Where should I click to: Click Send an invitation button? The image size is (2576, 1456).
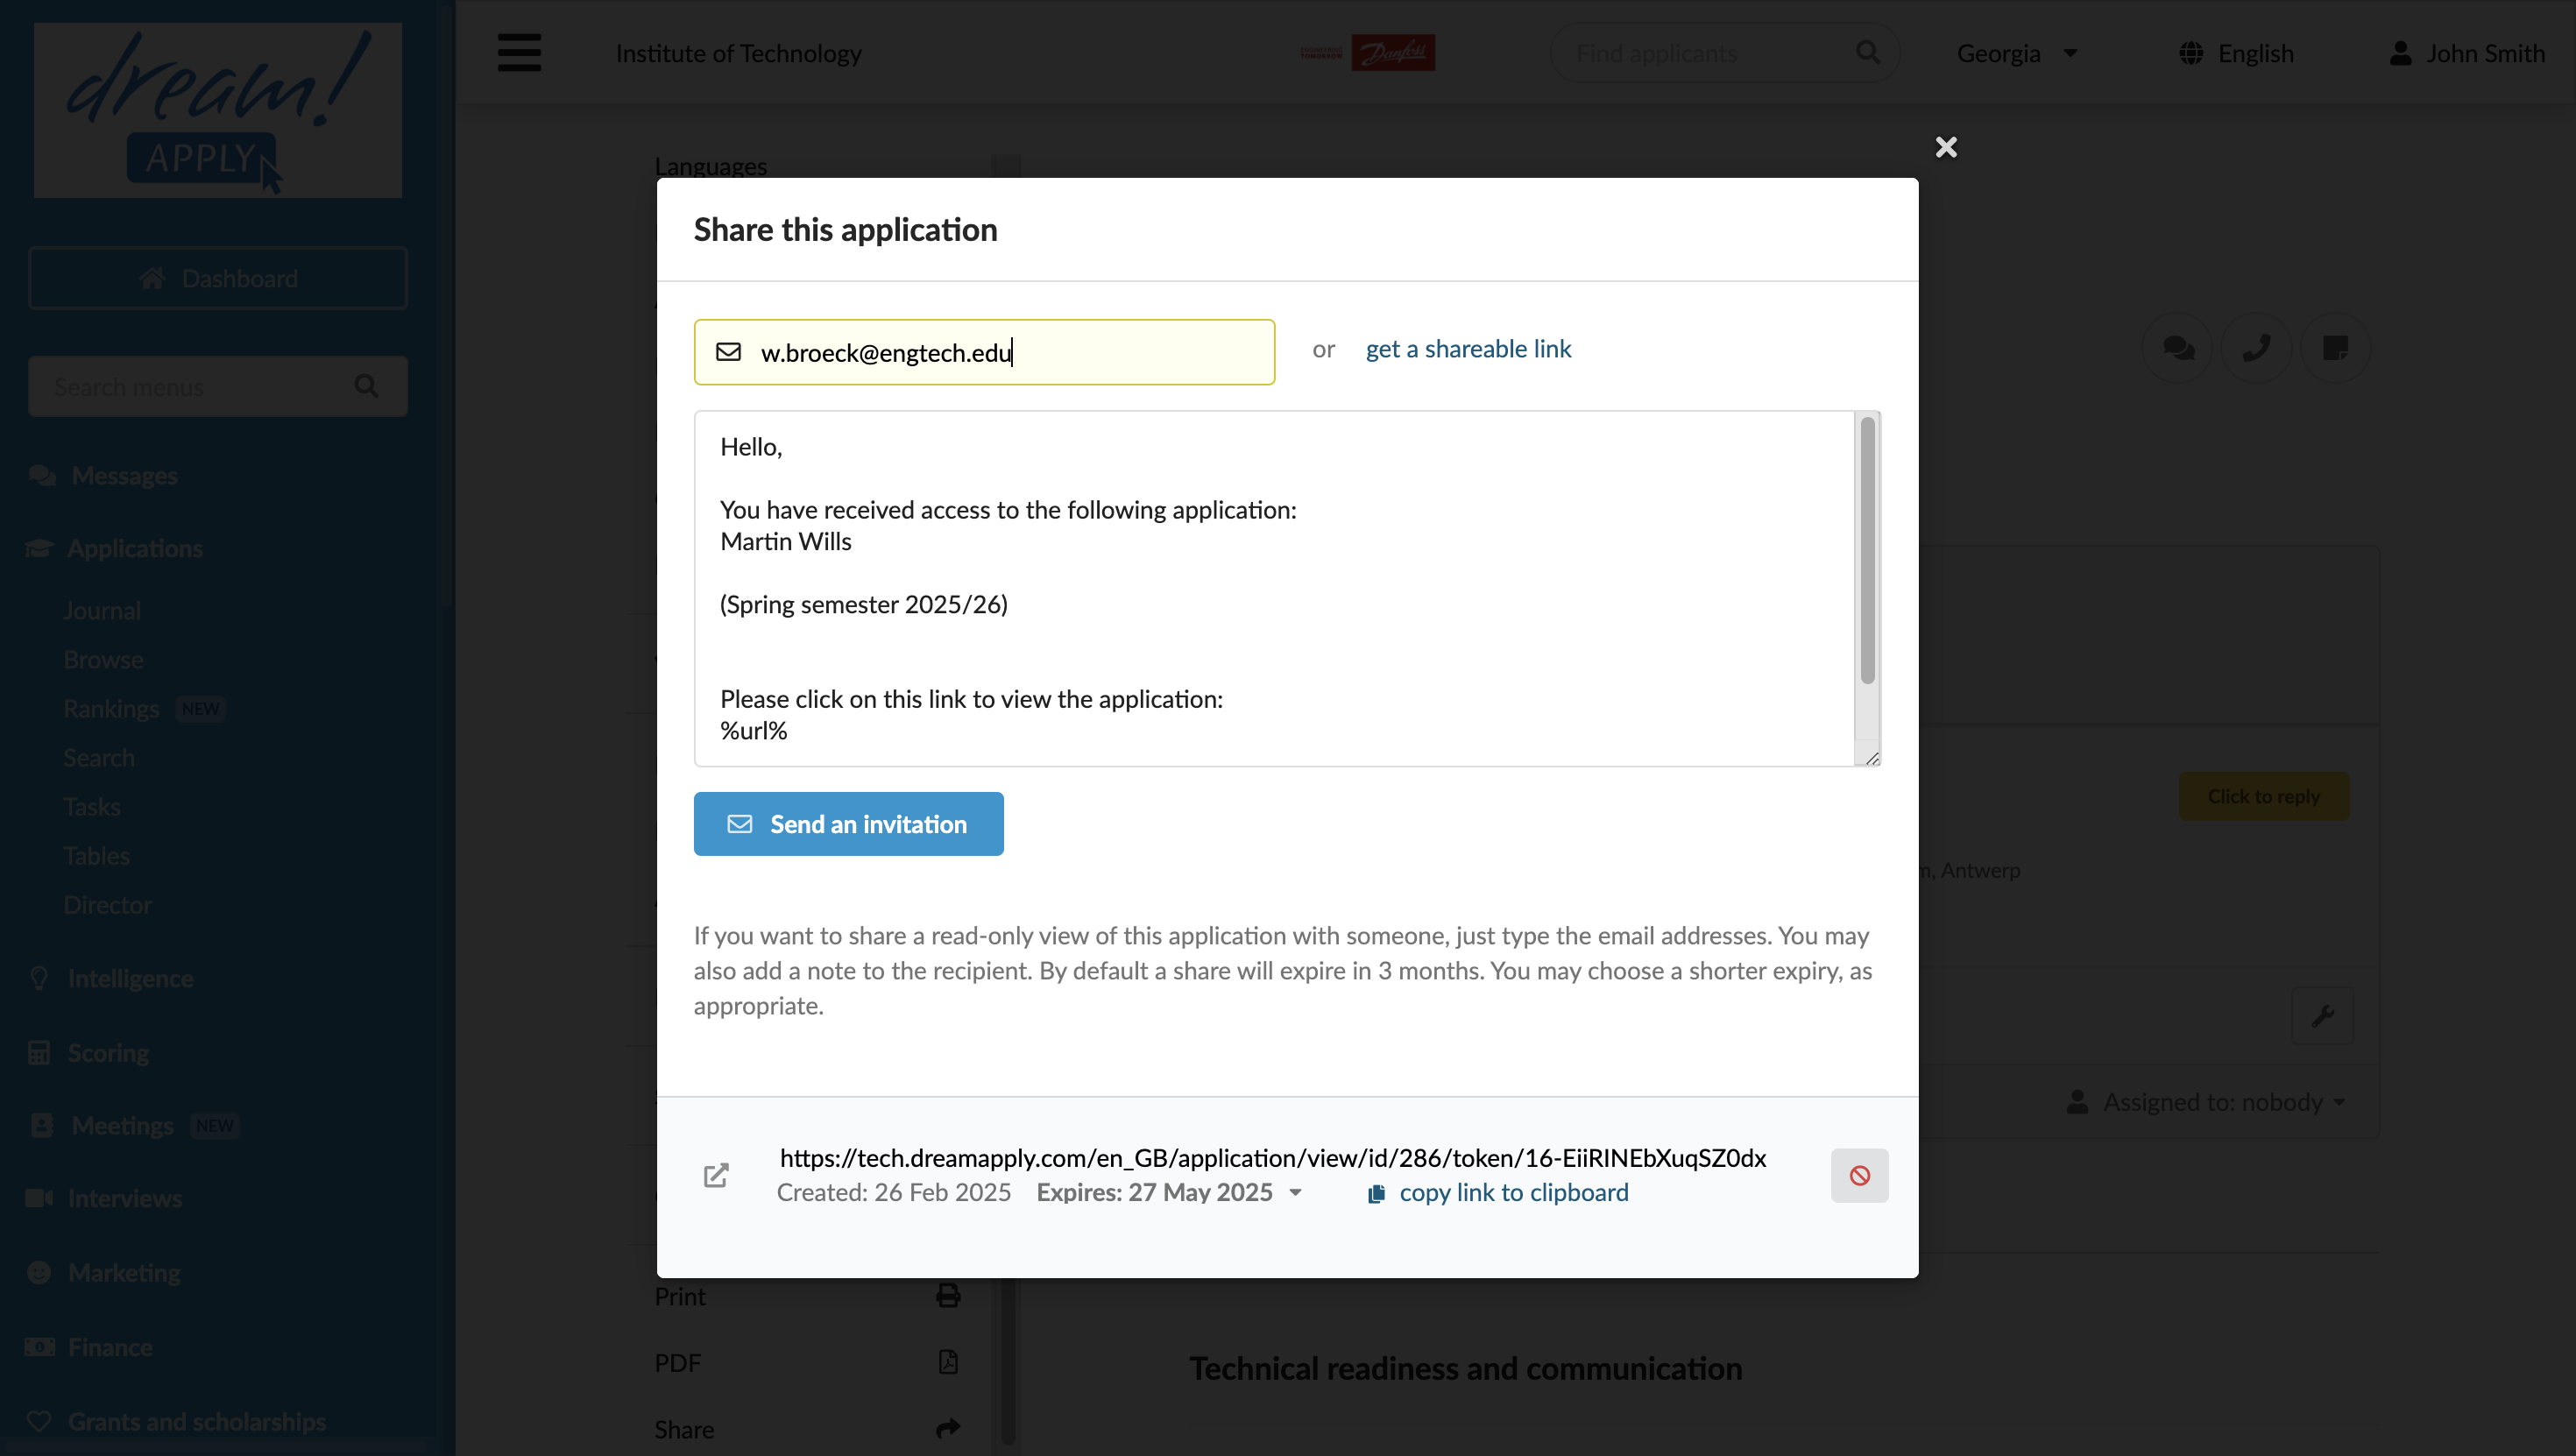(x=848, y=824)
